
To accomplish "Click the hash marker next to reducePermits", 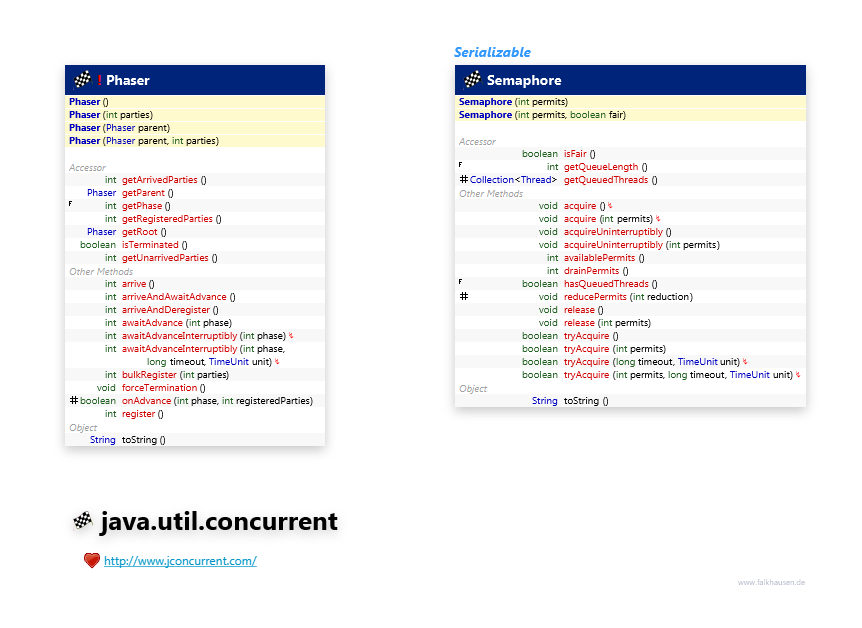I will (463, 297).
